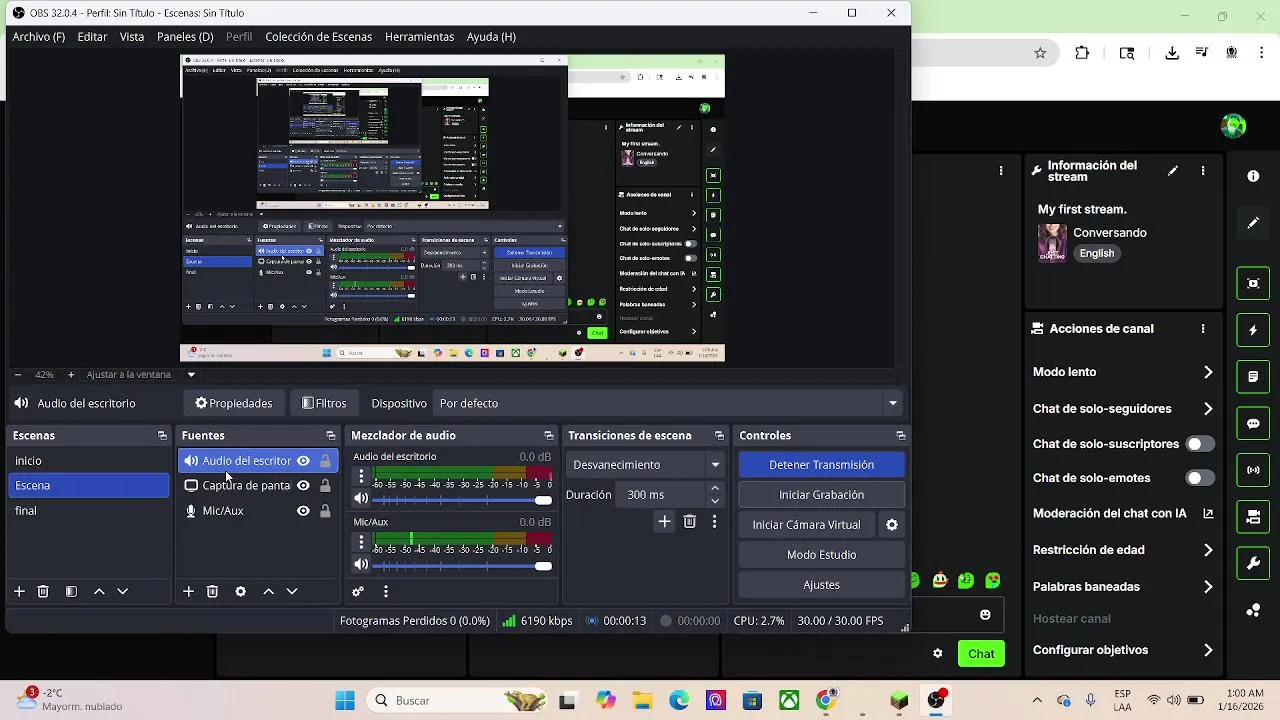Add a new source in Fuentes panel
This screenshot has width=1280, height=720.
coord(188,592)
